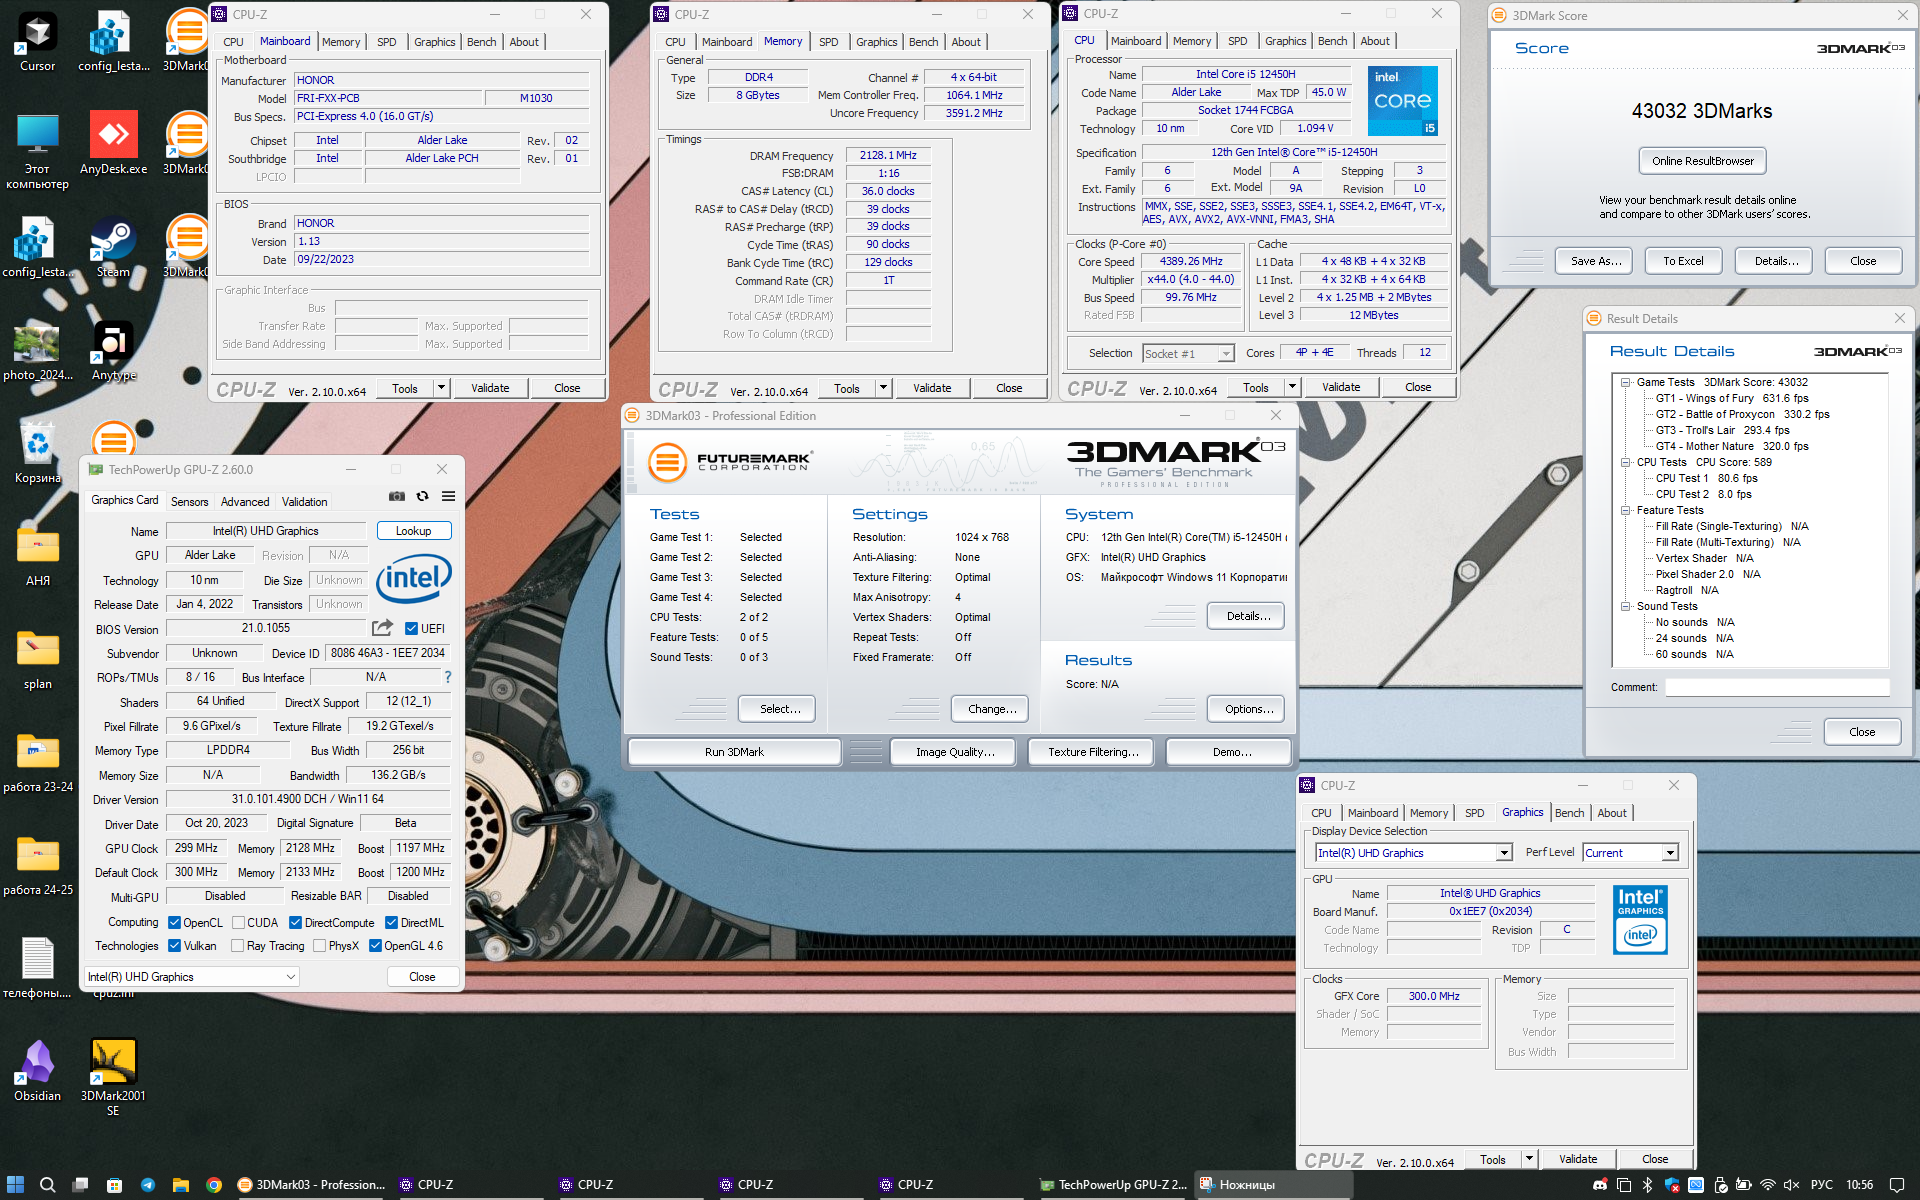Click the Texture Filtering... button
This screenshot has width=1920, height=1200.
1093,752
